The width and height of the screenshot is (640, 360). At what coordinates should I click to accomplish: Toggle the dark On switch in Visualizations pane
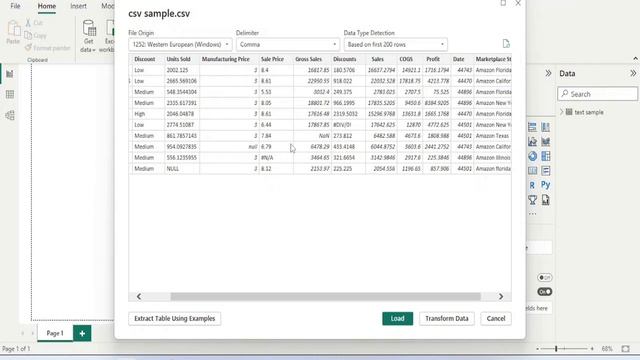(x=544, y=292)
